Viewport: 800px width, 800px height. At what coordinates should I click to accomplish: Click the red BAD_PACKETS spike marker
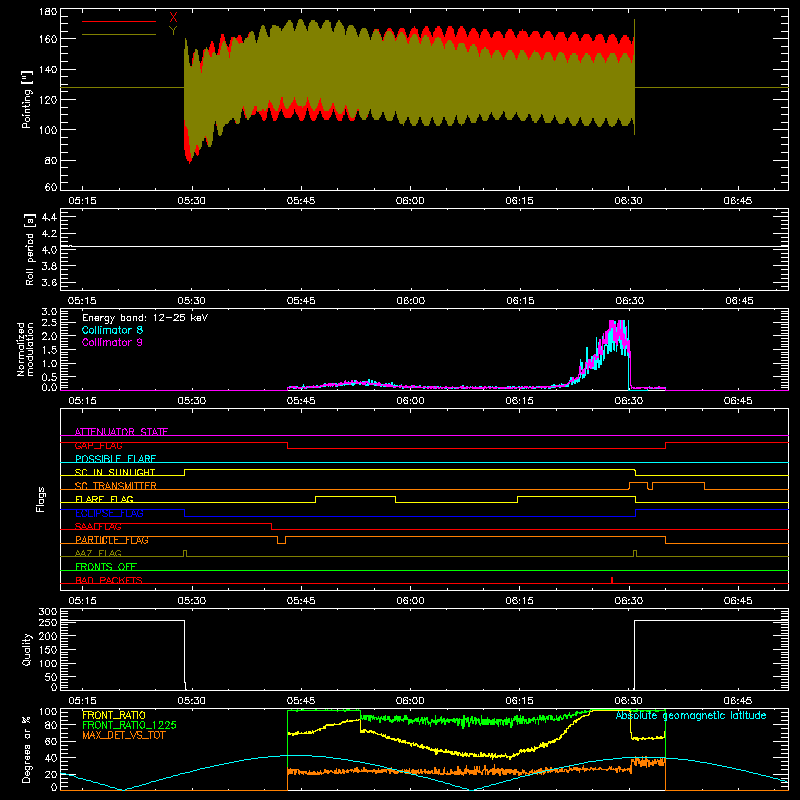pyautogui.click(x=612, y=580)
